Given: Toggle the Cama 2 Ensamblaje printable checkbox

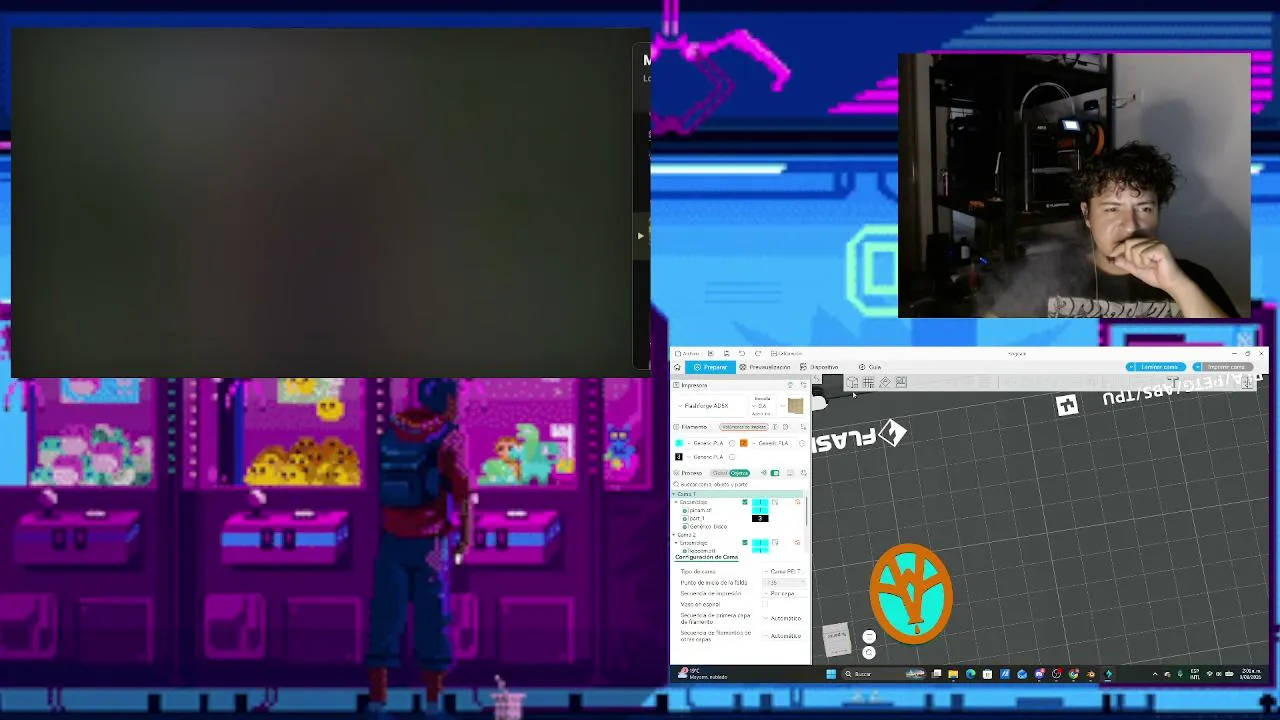Looking at the screenshot, I should [x=745, y=543].
